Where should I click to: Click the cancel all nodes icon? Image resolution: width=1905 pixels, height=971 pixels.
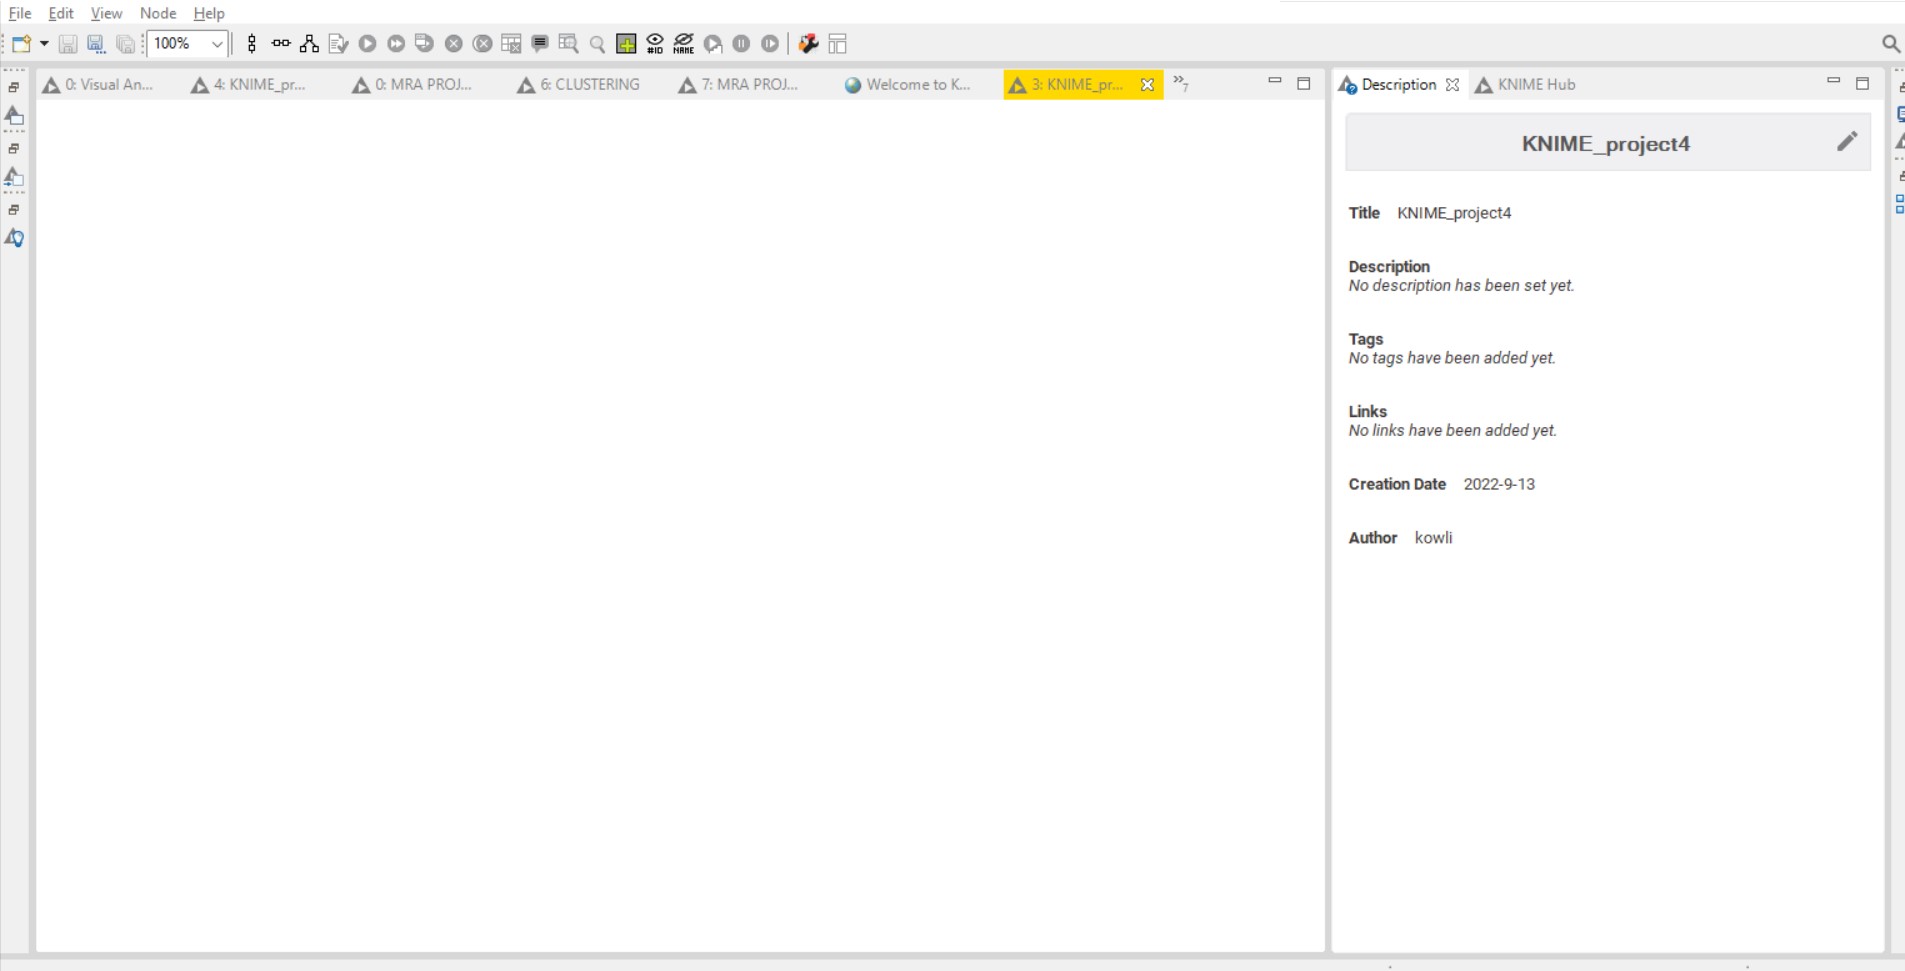tap(482, 44)
